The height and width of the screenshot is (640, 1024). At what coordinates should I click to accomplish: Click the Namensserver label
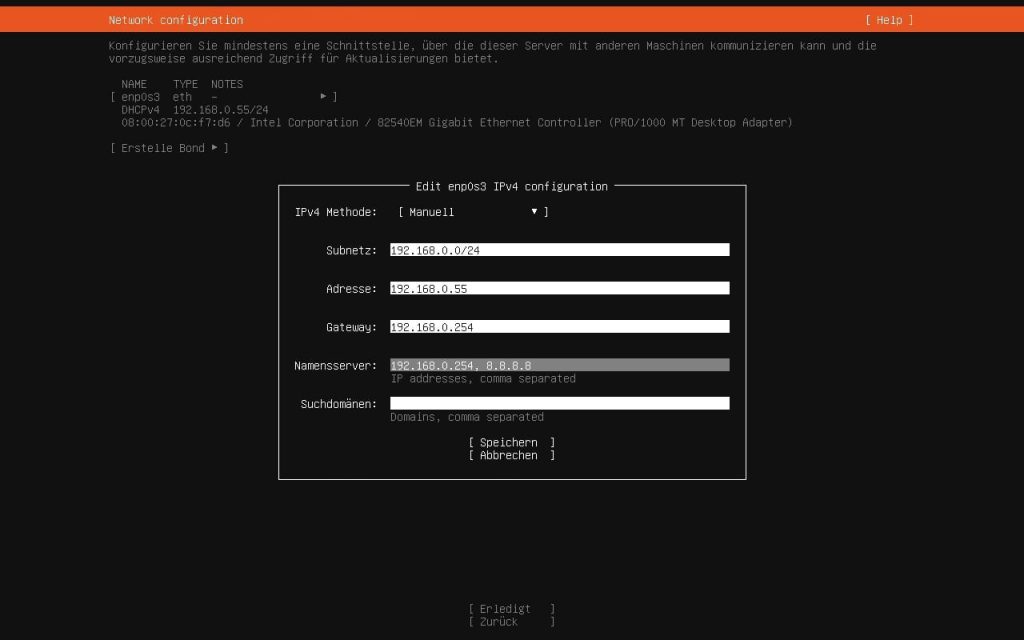[336, 366]
